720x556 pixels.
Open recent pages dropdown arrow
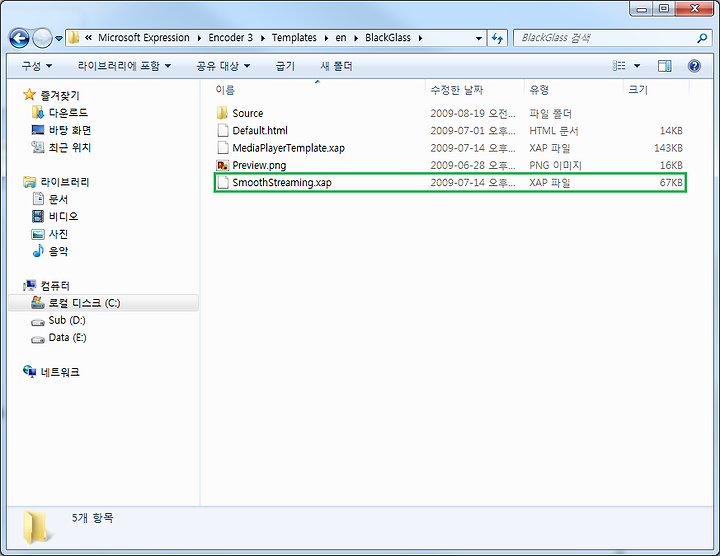59,39
